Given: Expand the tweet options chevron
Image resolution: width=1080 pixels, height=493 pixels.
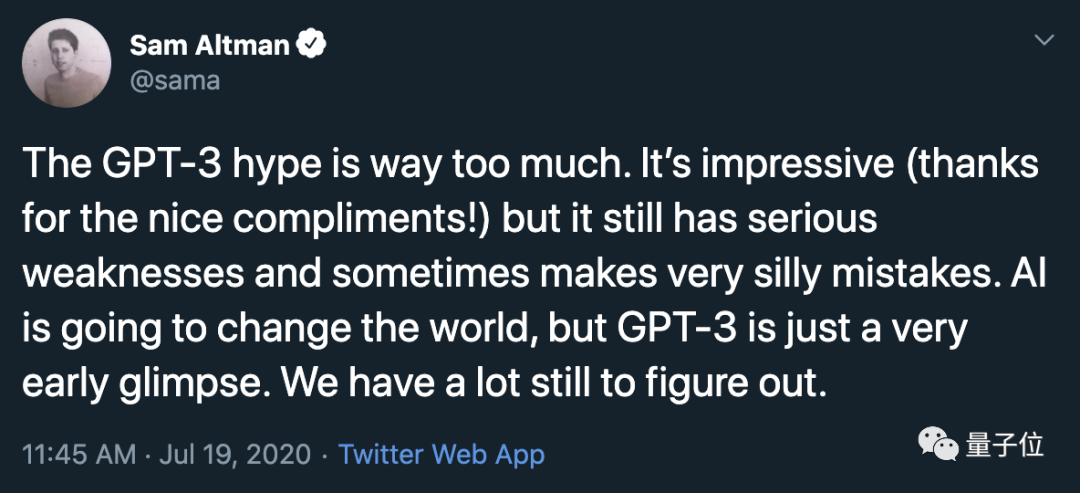Looking at the screenshot, I should 1044,41.
